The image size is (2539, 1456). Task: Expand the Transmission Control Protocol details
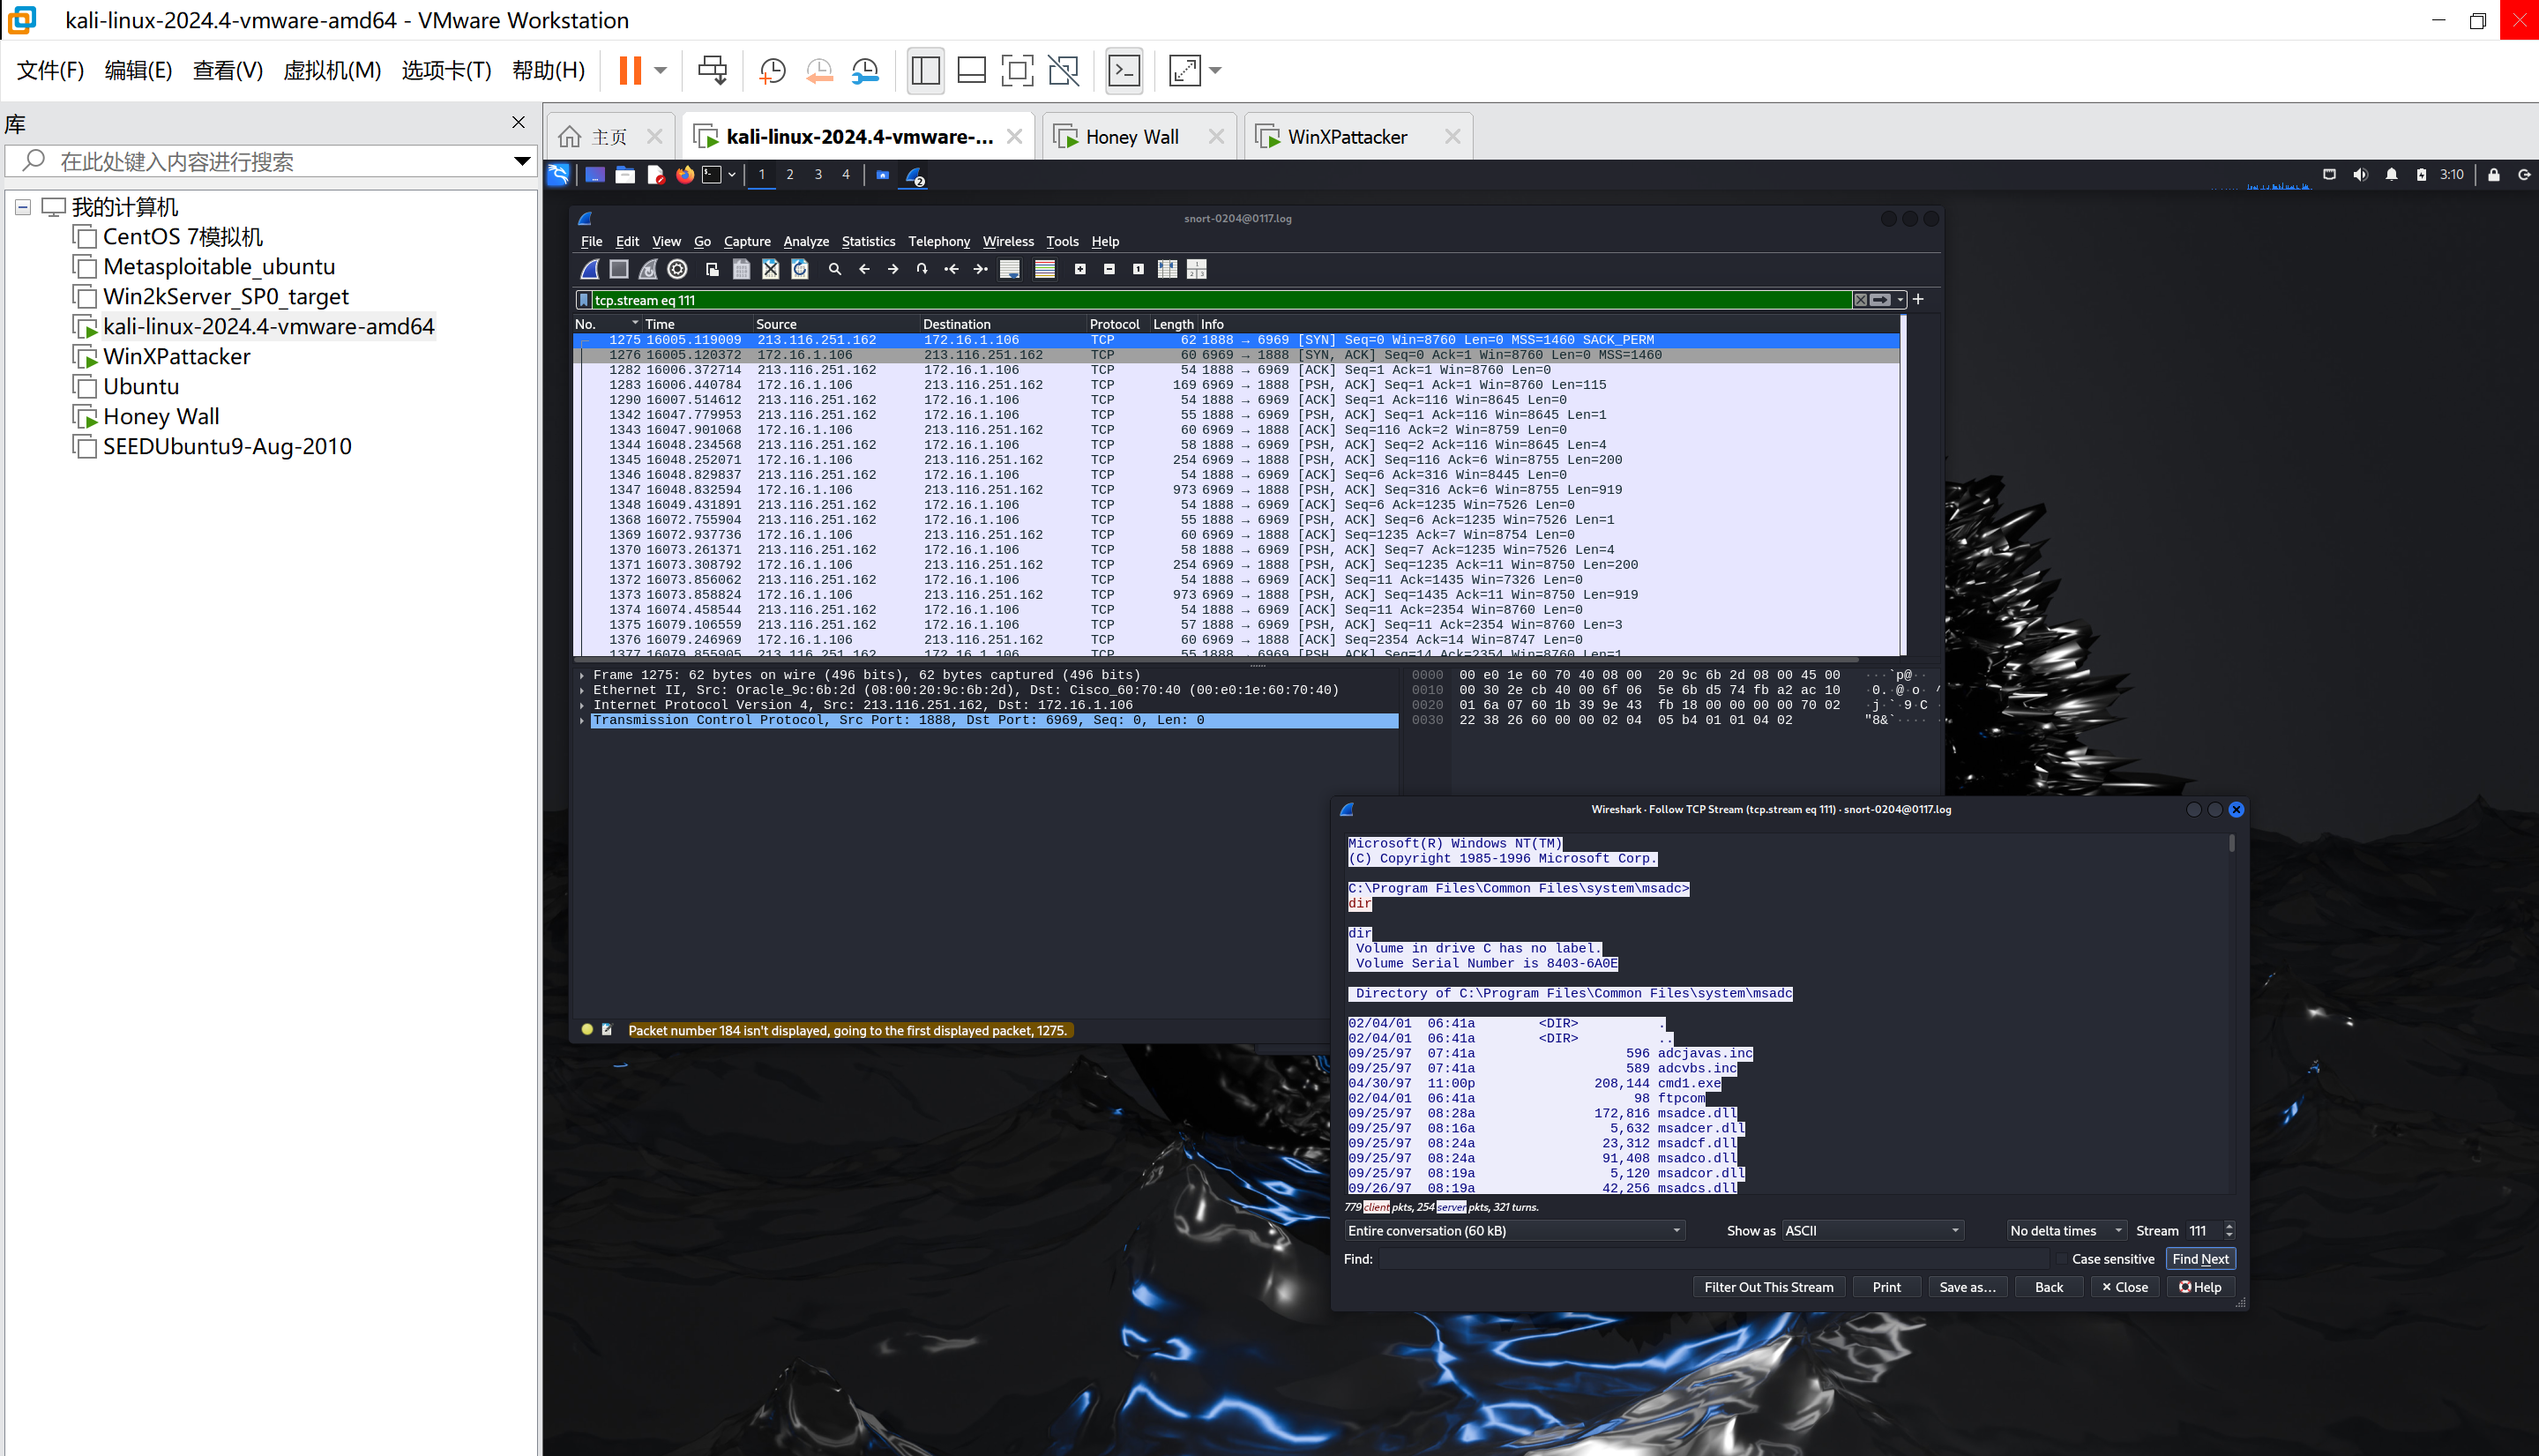point(581,720)
